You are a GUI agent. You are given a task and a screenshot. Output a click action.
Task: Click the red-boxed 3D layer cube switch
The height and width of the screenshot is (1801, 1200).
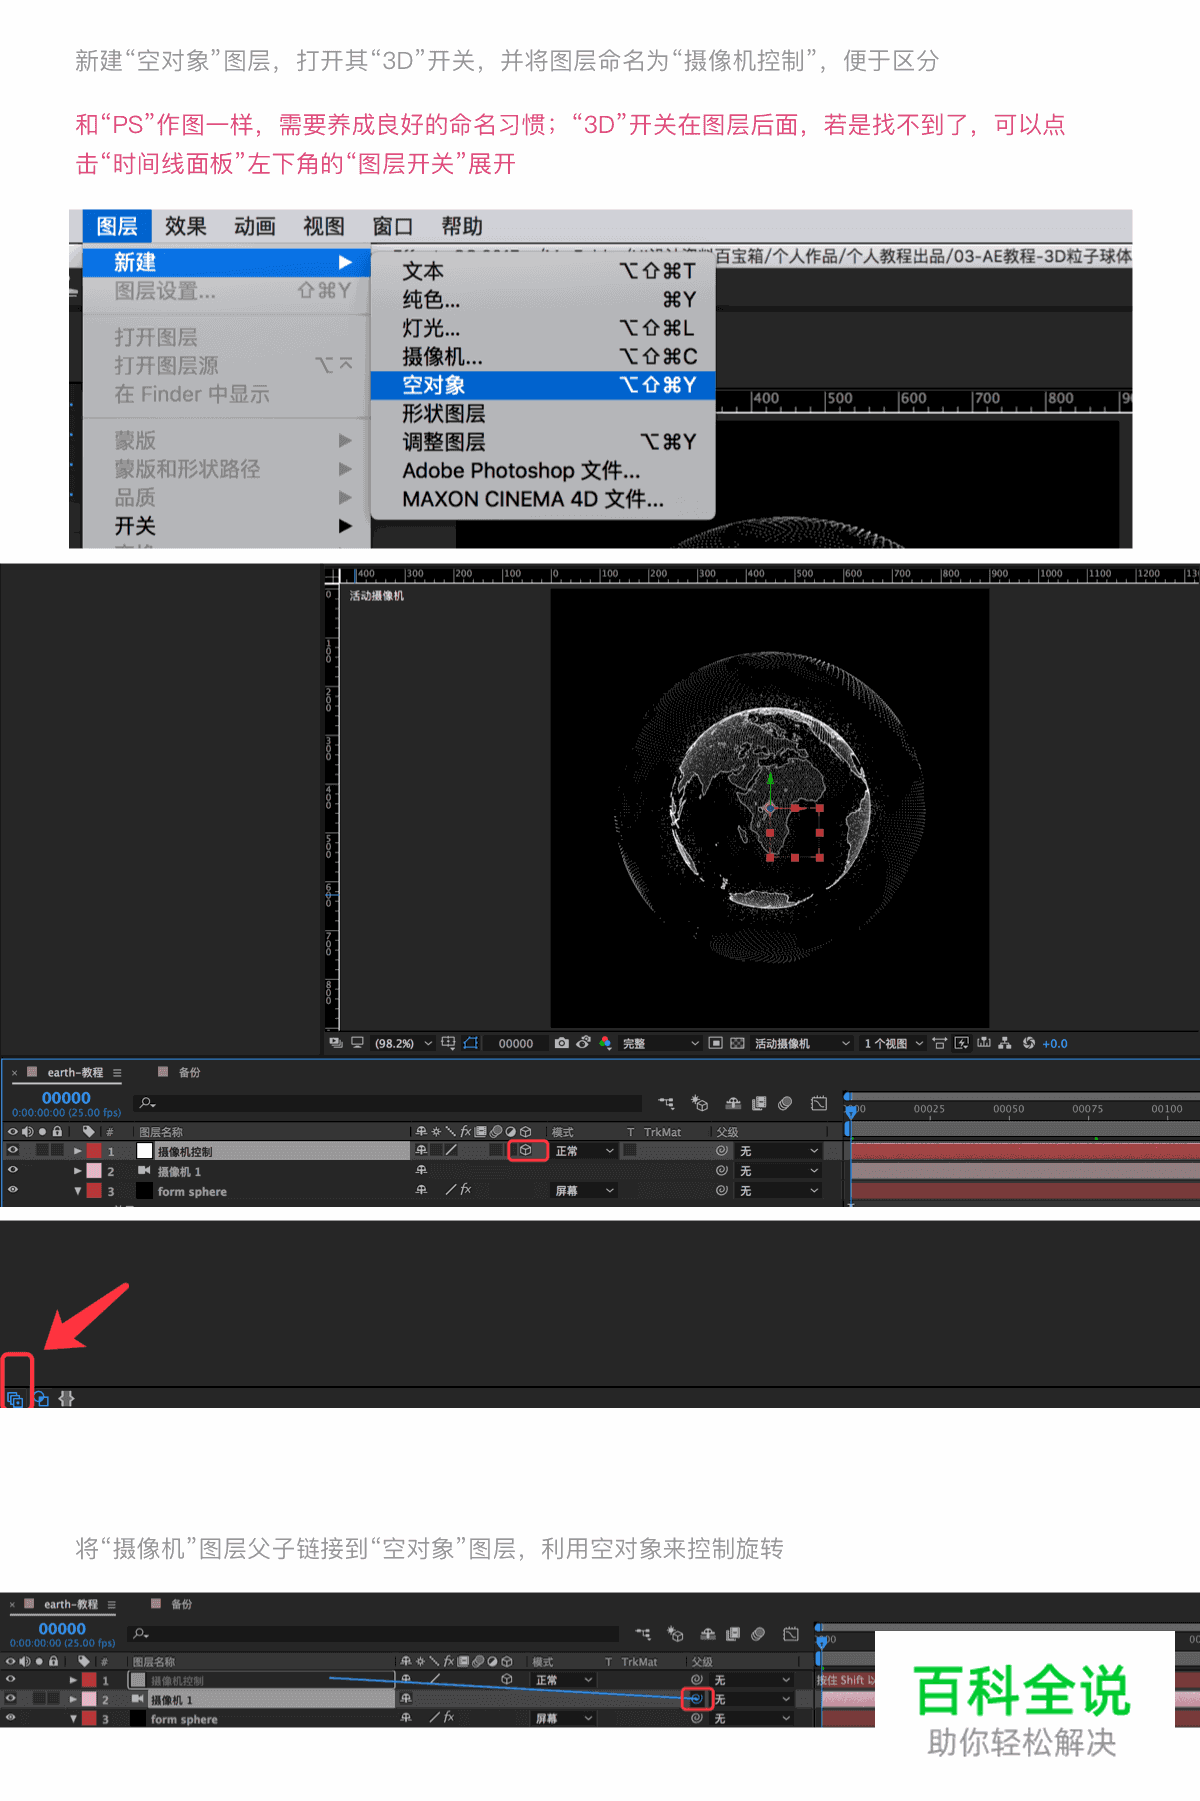526,1150
